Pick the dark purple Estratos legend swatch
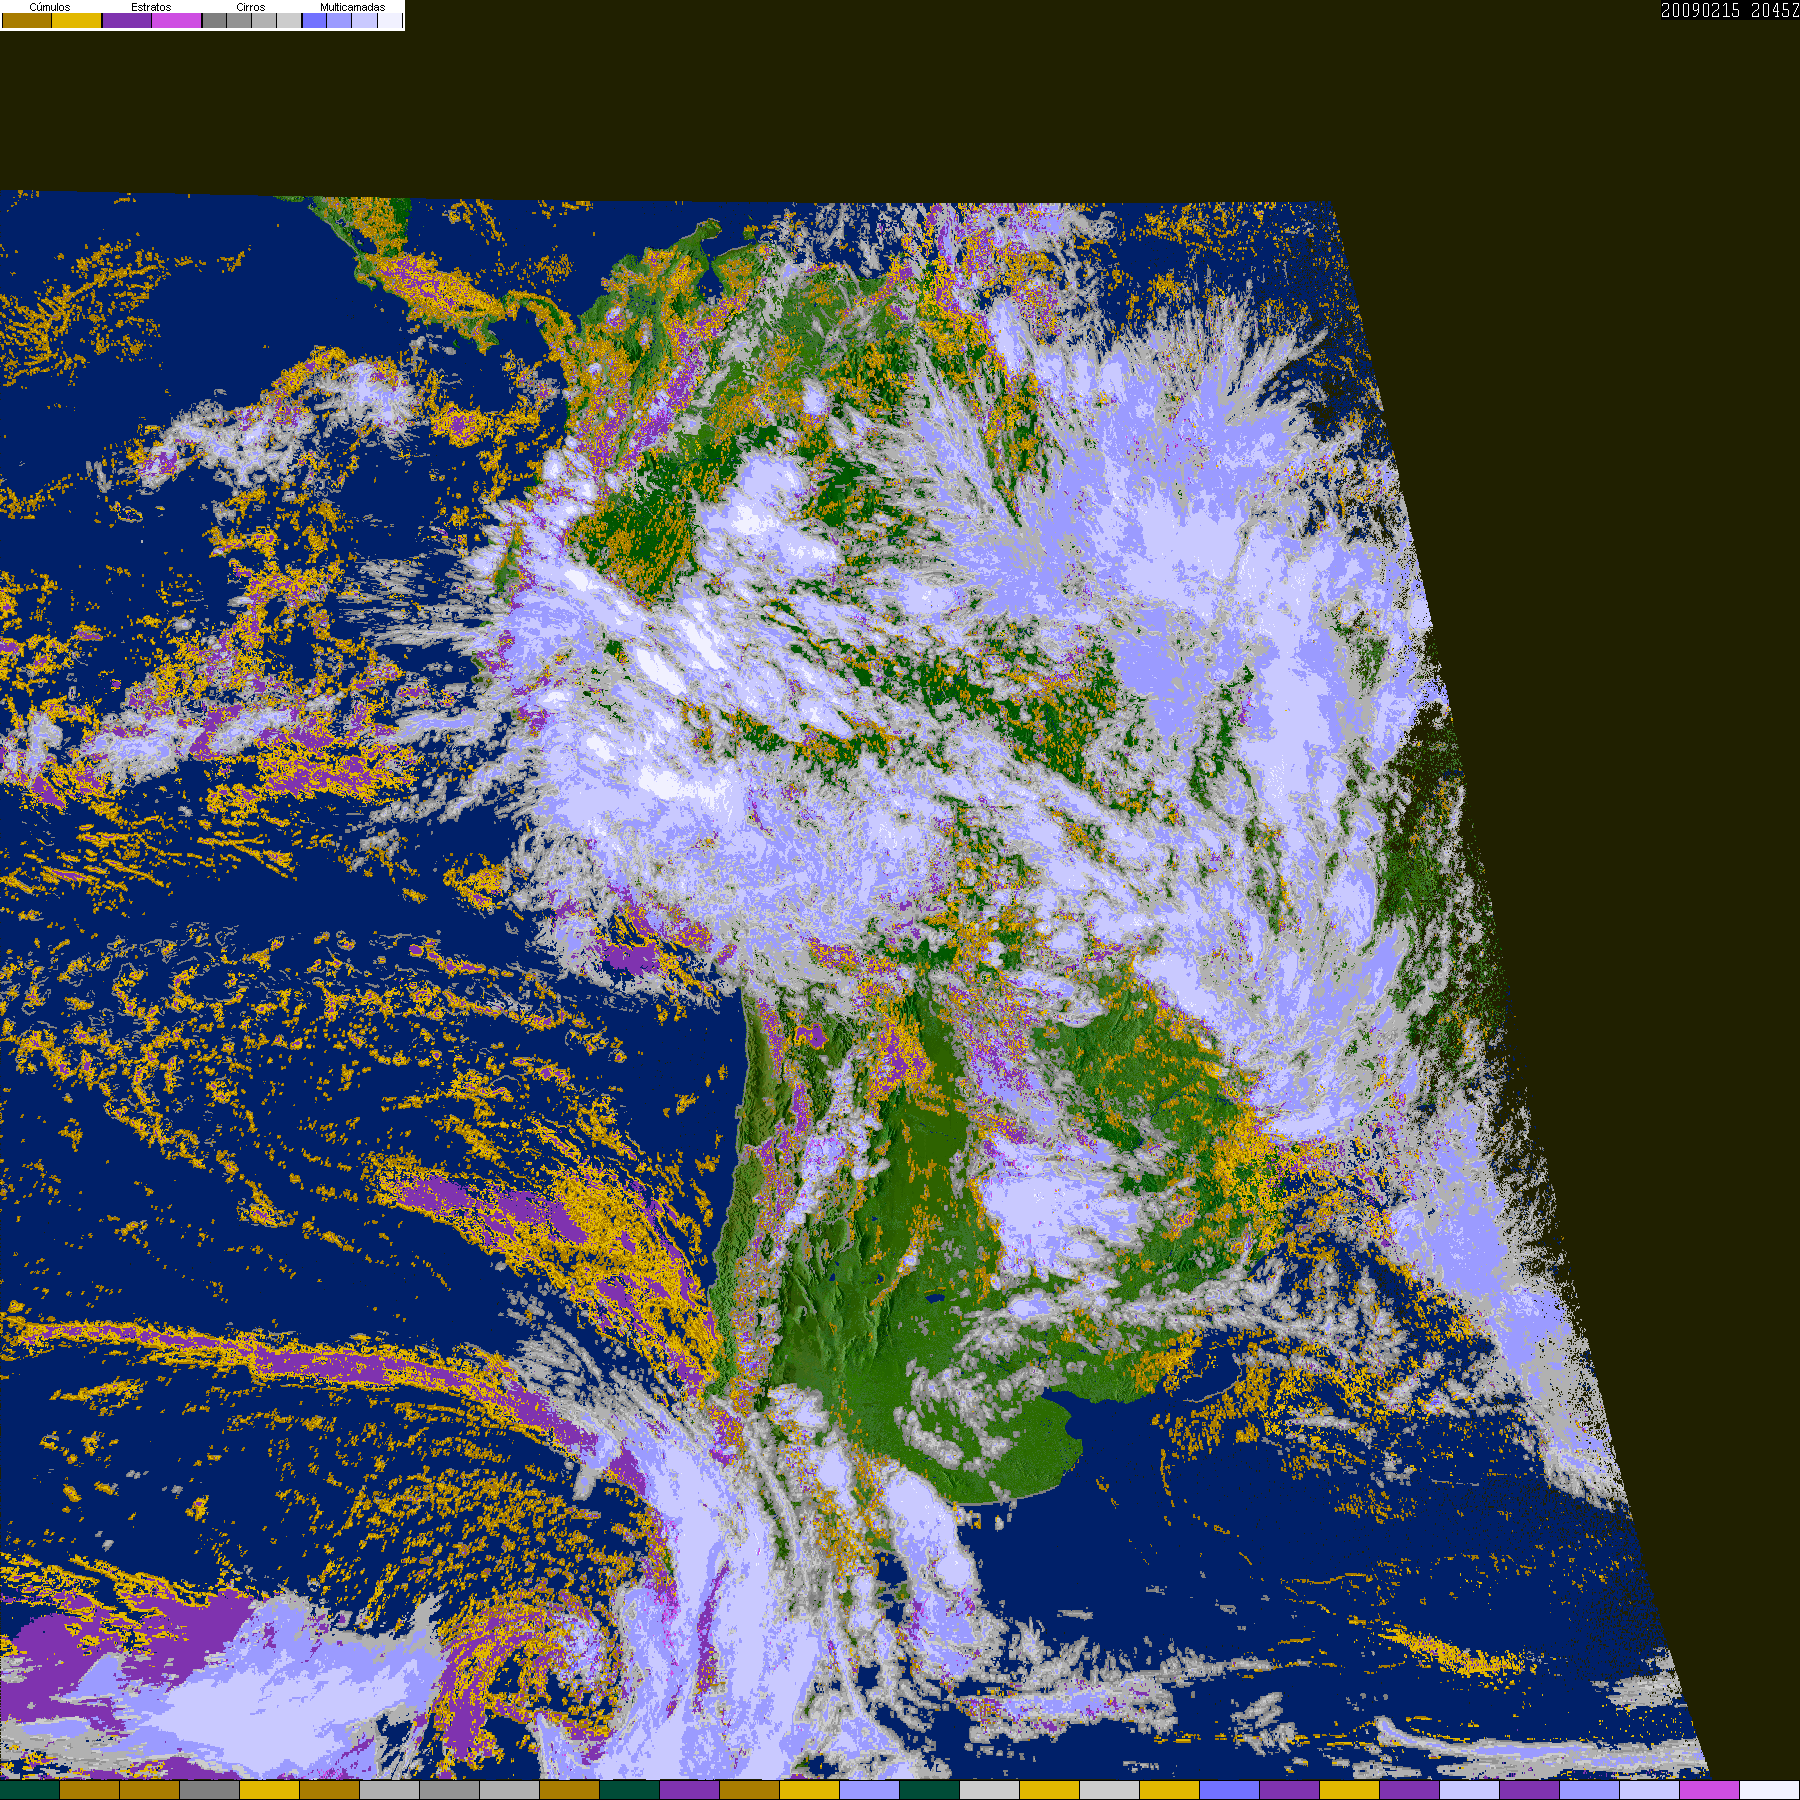Viewport: 1800px width, 1800px height. click(x=127, y=20)
